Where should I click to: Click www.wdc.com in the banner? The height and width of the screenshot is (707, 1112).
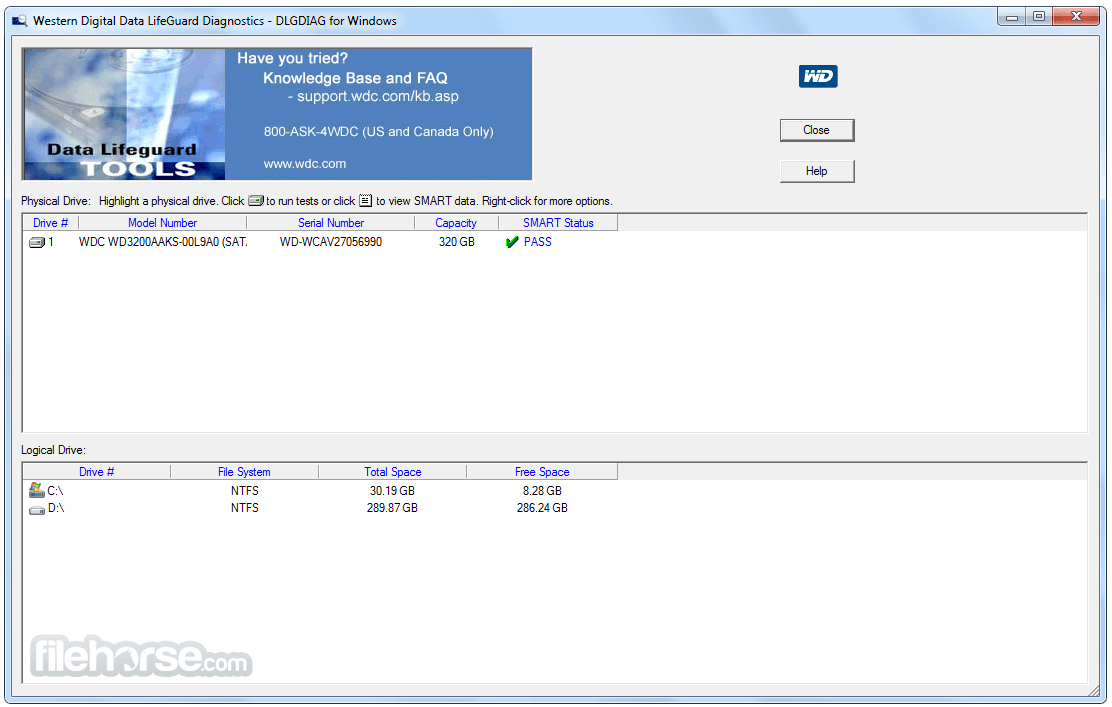305,164
